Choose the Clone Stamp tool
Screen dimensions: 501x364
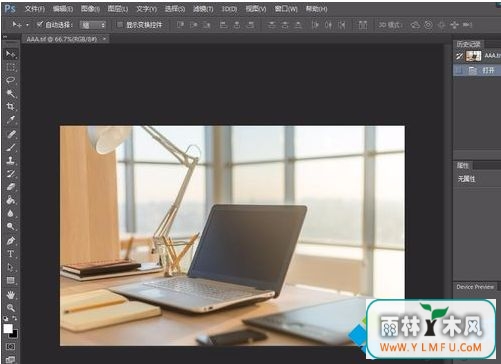(10, 160)
